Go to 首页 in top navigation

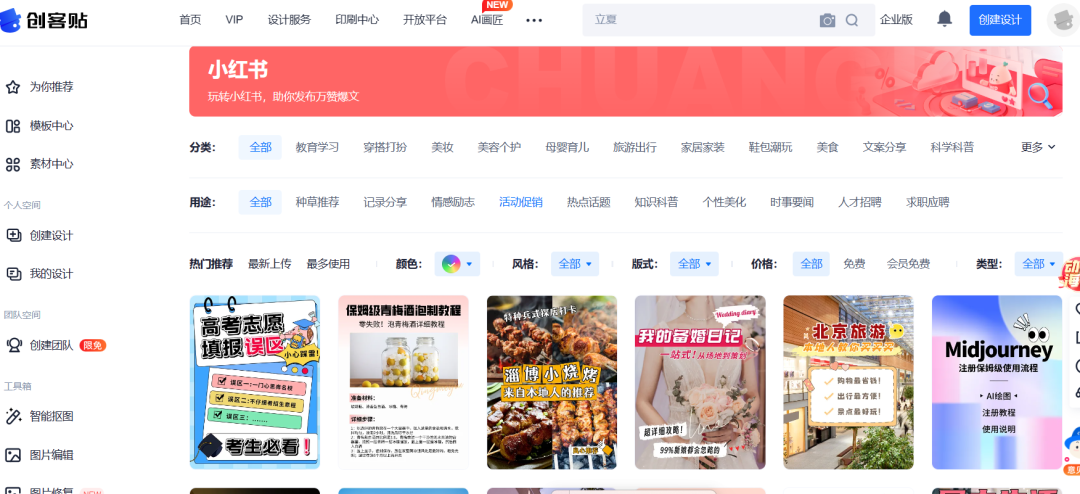190,20
